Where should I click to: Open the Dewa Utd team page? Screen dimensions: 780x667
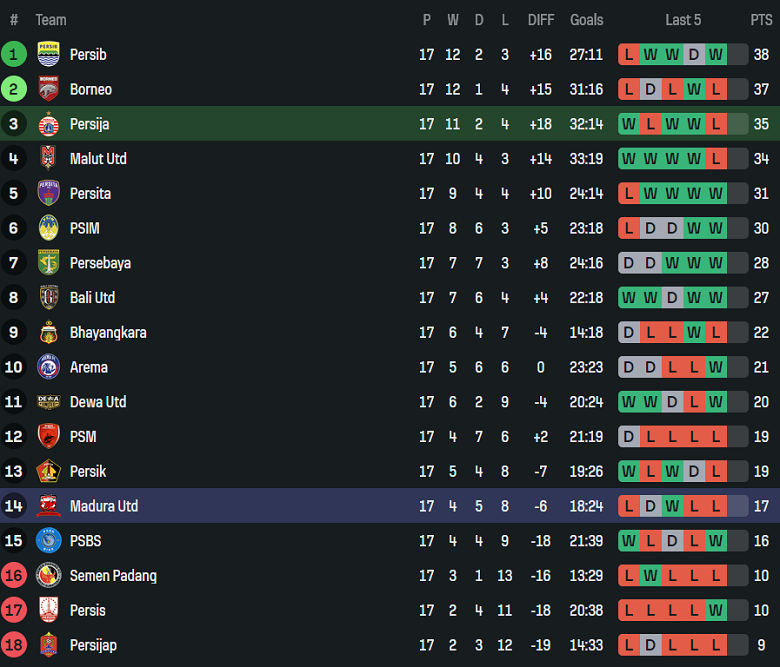[x=98, y=402]
